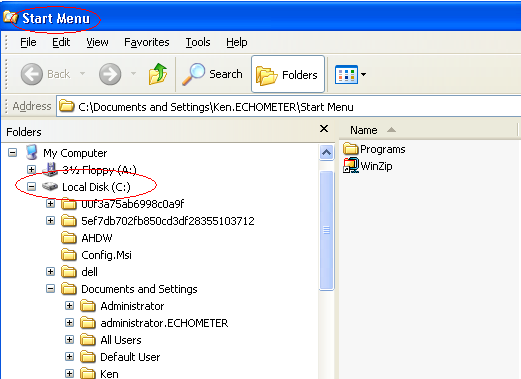The width and height of the screenshot is (521, 379).
Task: Collapse the Documents and Settings folder
Action: coord(50,289)
